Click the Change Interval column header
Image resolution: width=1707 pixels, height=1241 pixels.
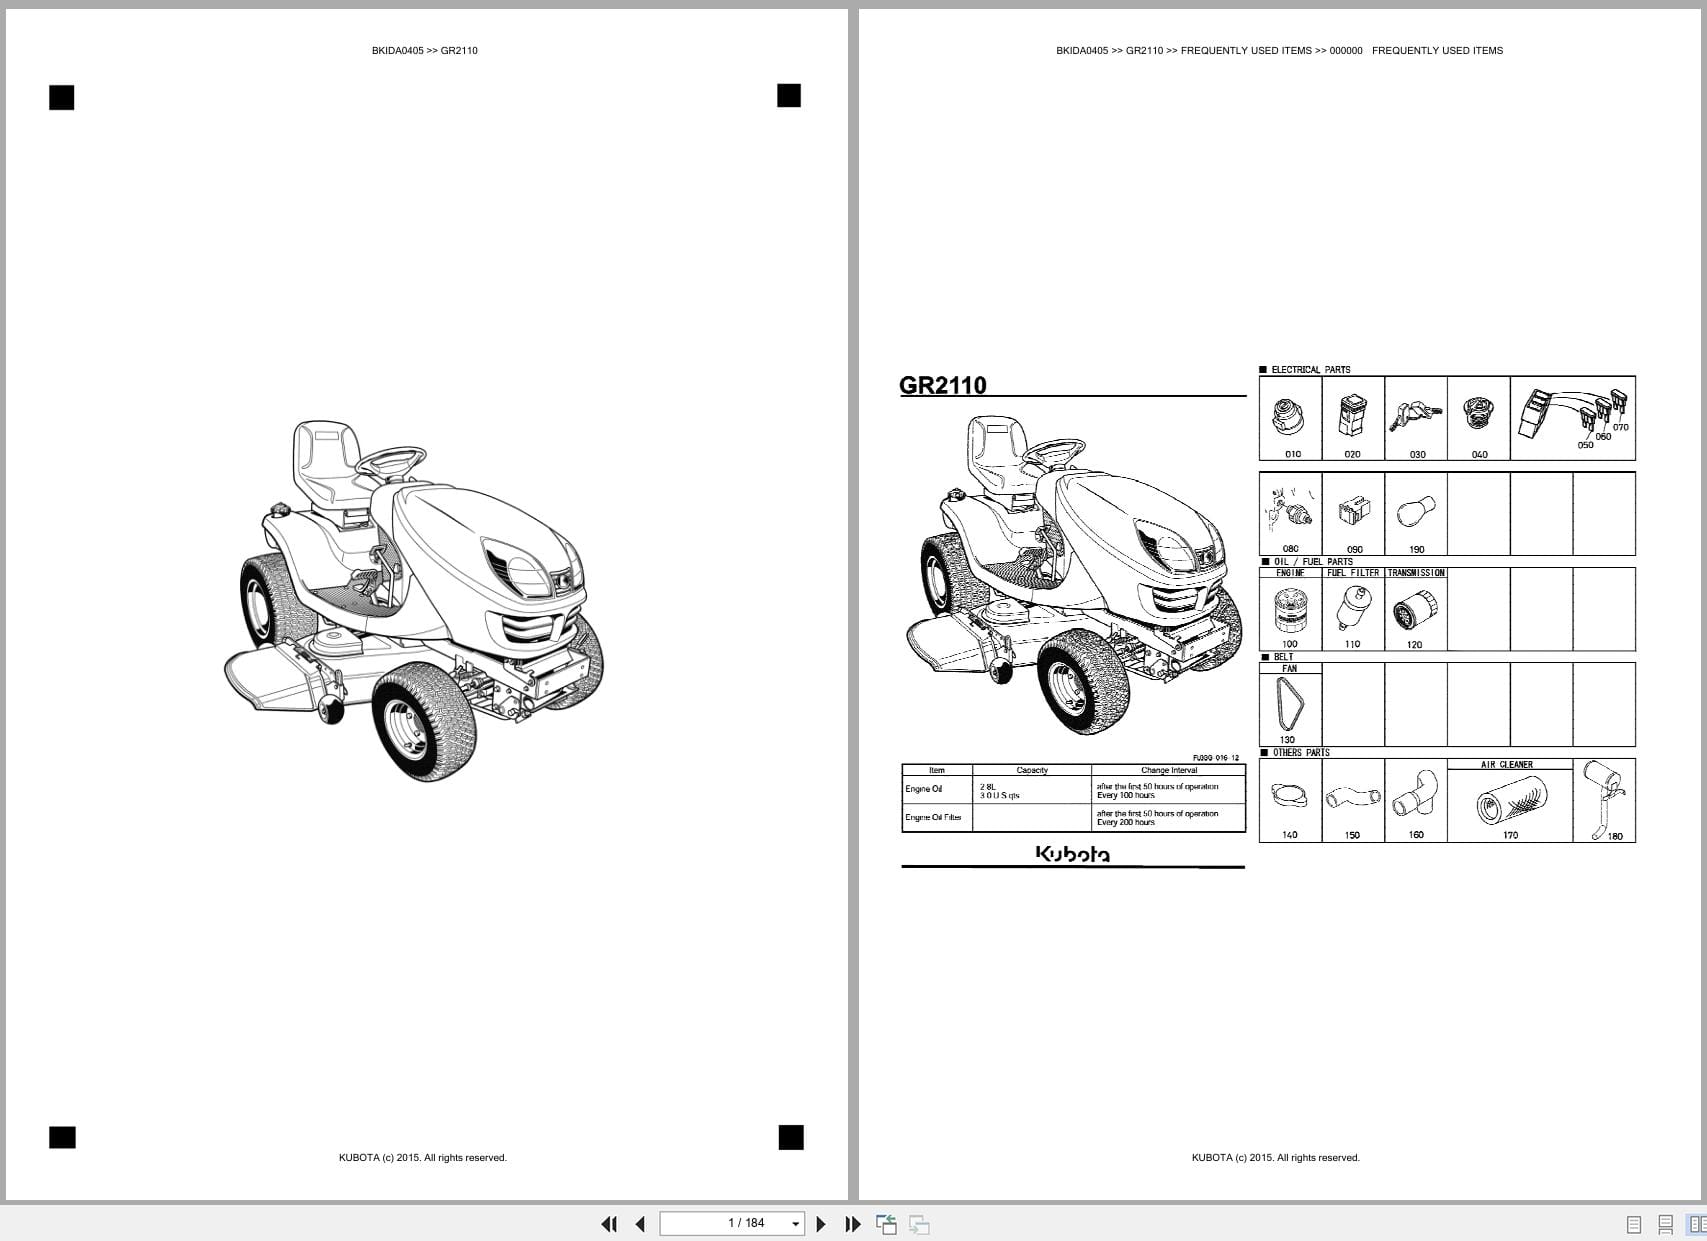coord(1169,771)
